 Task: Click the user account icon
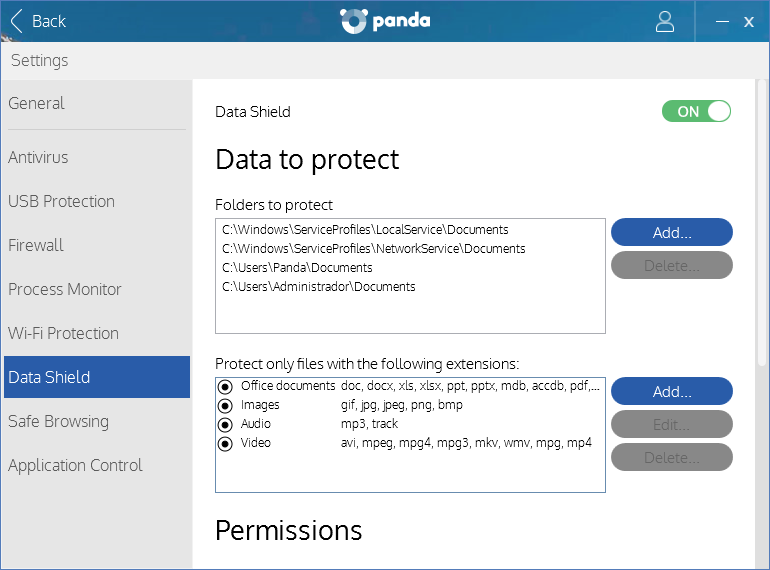click(x=664, y=22)
